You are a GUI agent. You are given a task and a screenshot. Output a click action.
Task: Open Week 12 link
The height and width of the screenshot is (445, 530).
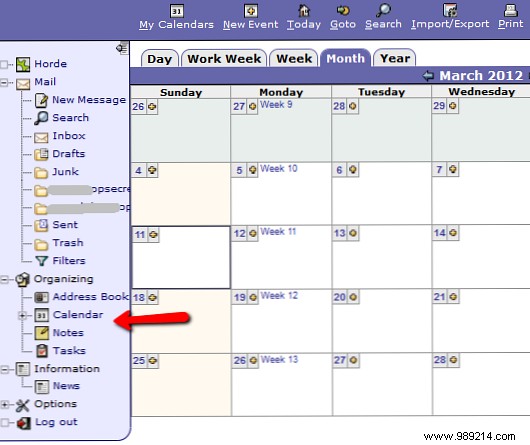279,296
